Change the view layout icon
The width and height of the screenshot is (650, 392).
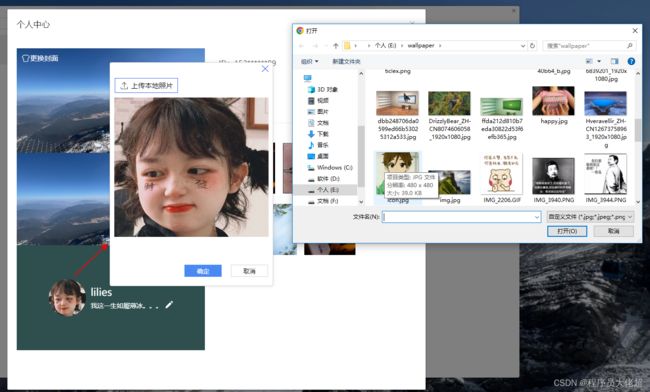click(589, 61)
